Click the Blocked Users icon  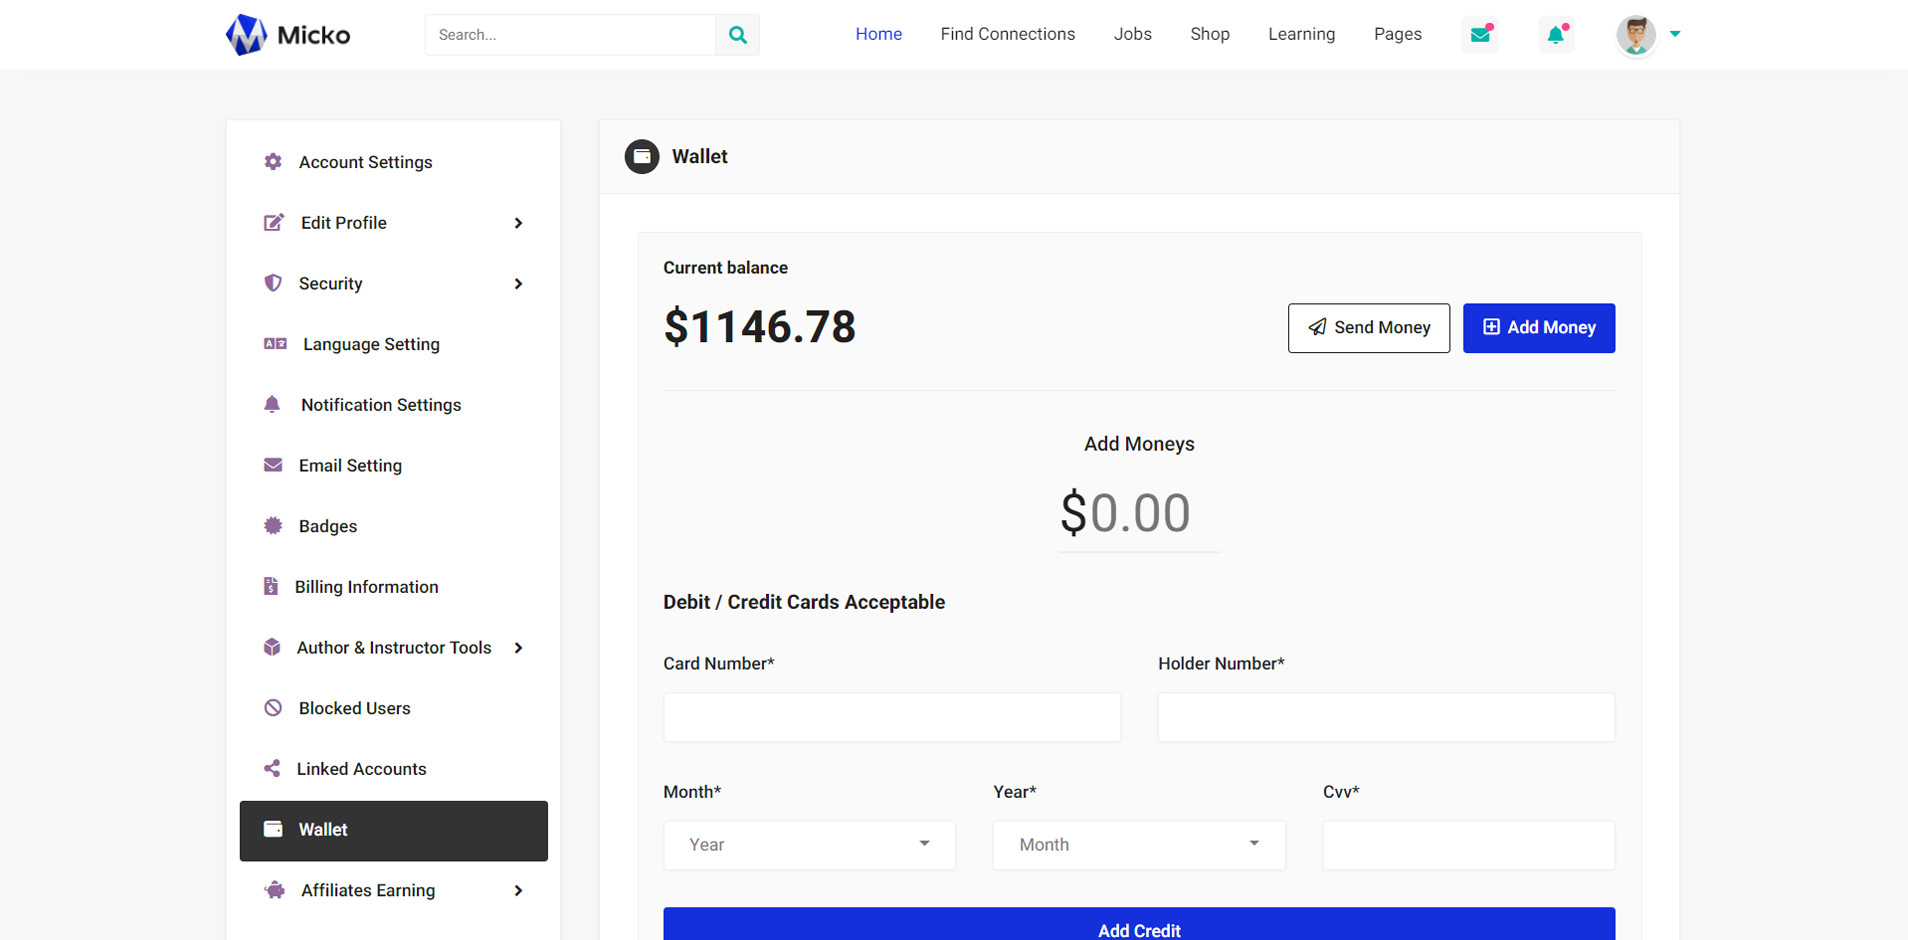(273, 708)
